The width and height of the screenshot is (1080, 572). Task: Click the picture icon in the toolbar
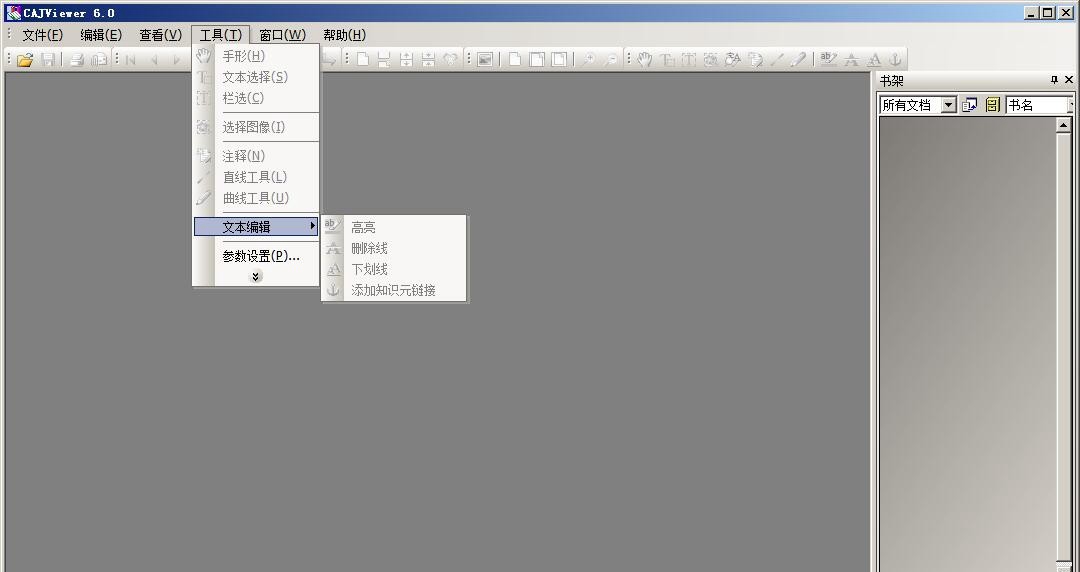tap(485, 60)
